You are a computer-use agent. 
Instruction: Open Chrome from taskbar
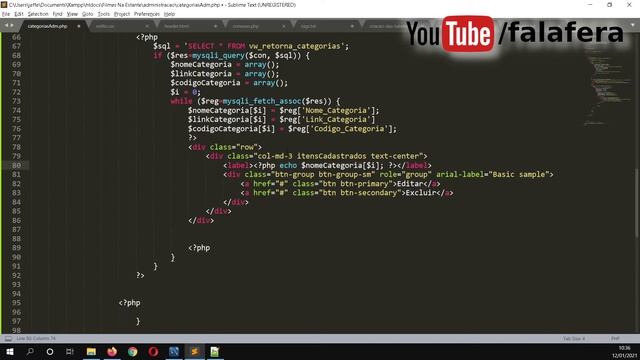(132, 351)
